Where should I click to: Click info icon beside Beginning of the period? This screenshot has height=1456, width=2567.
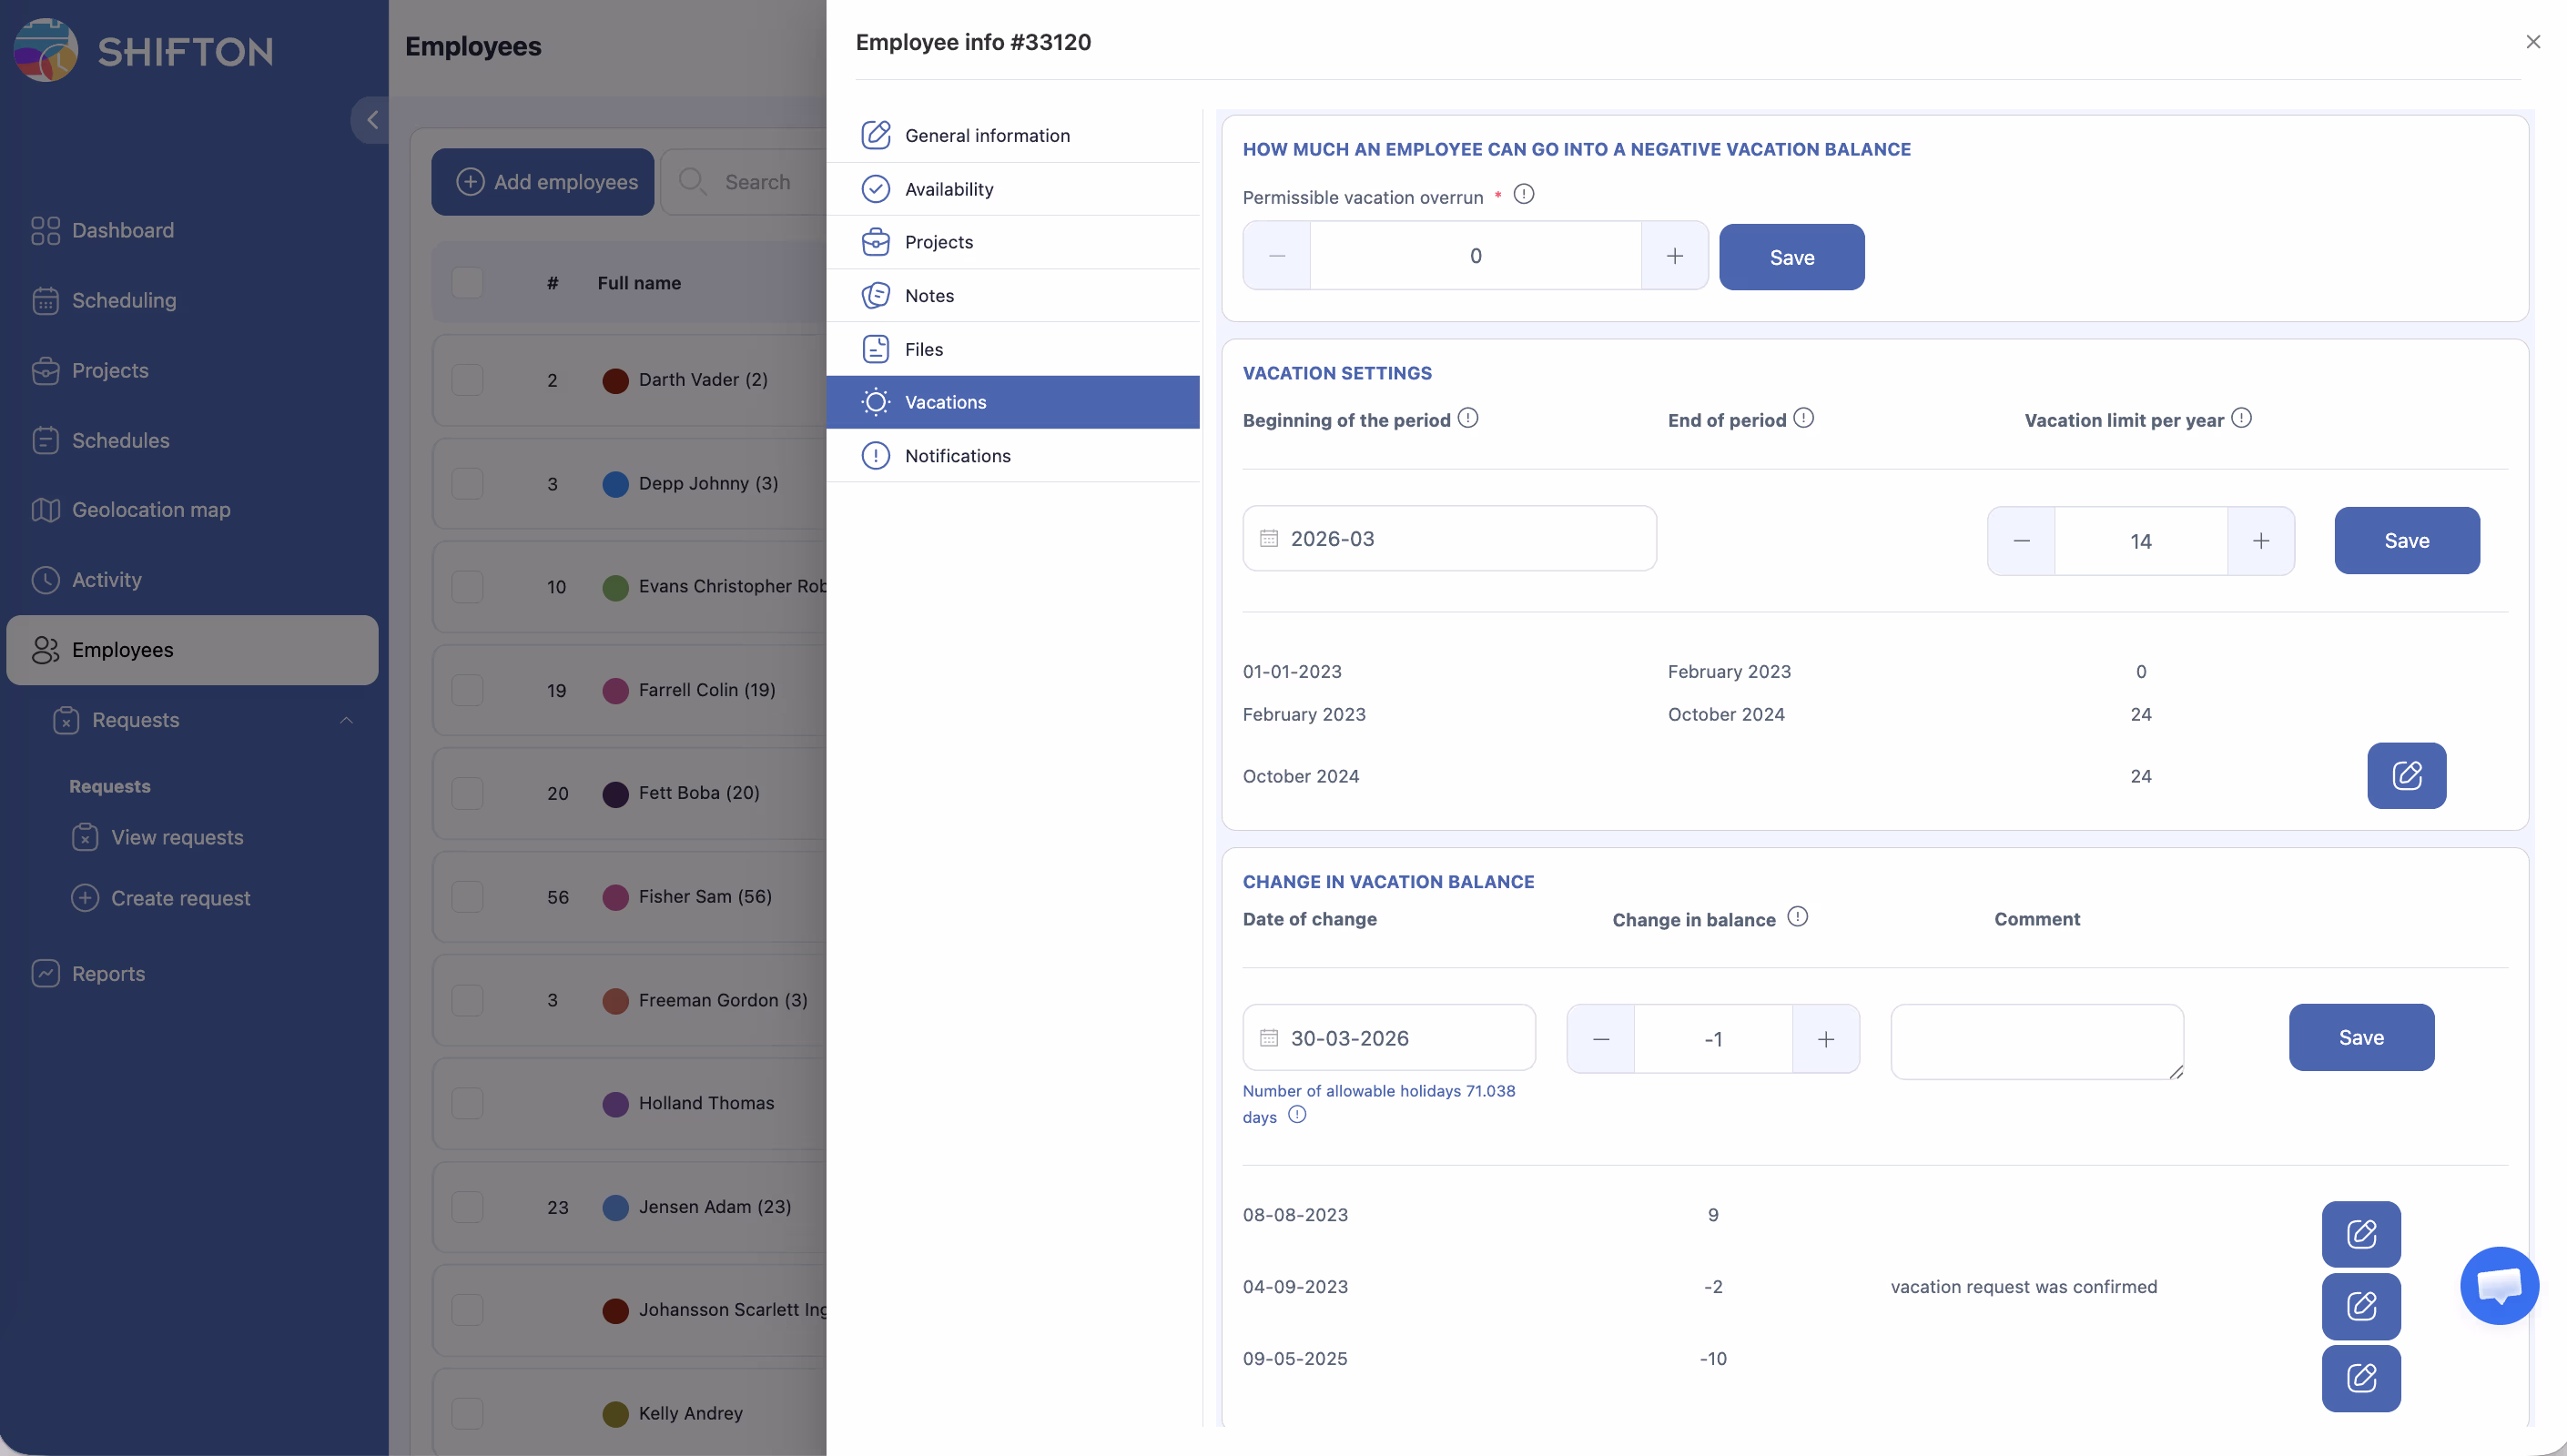tap(1467, 418)
